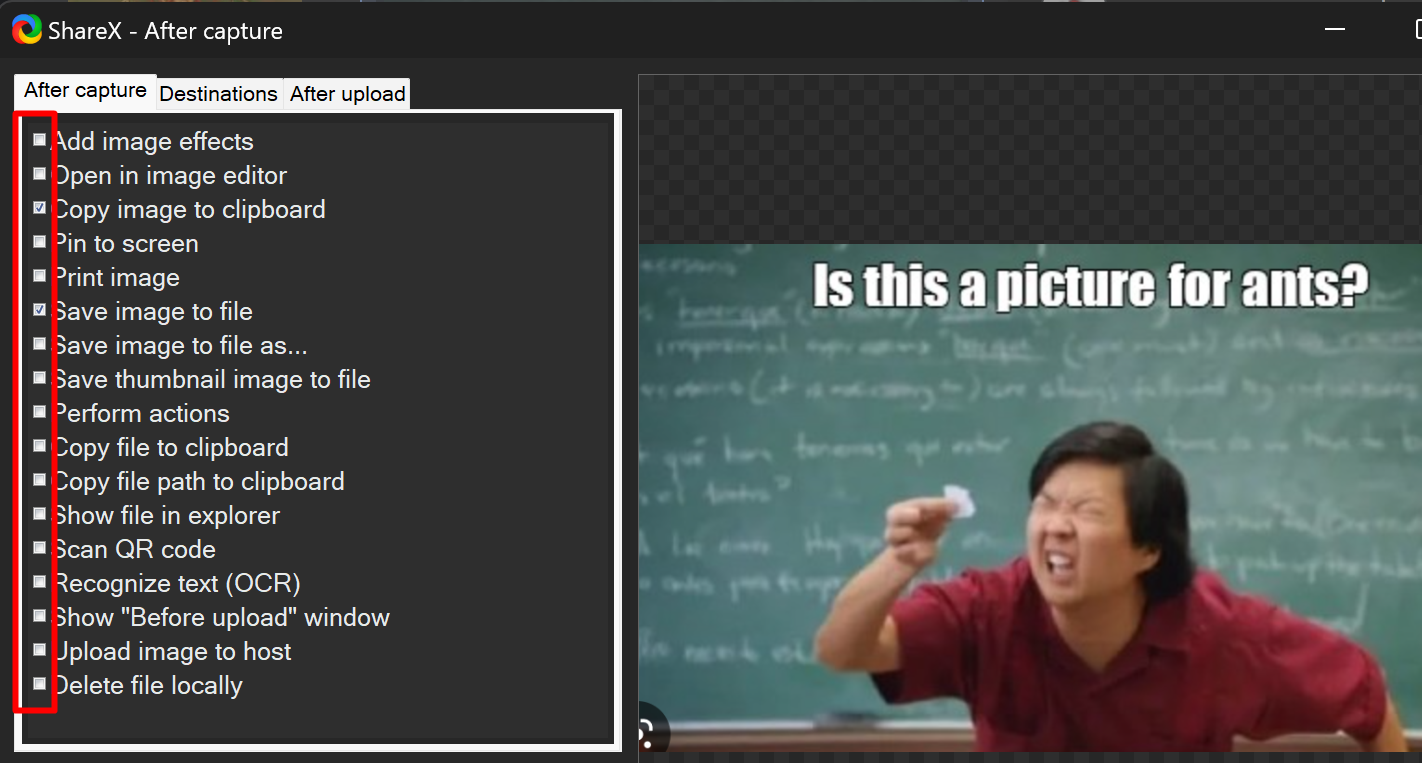1422x763 pixels.
Task: Enable "Show file in explorer"
Action: click(x=39, y=513)
